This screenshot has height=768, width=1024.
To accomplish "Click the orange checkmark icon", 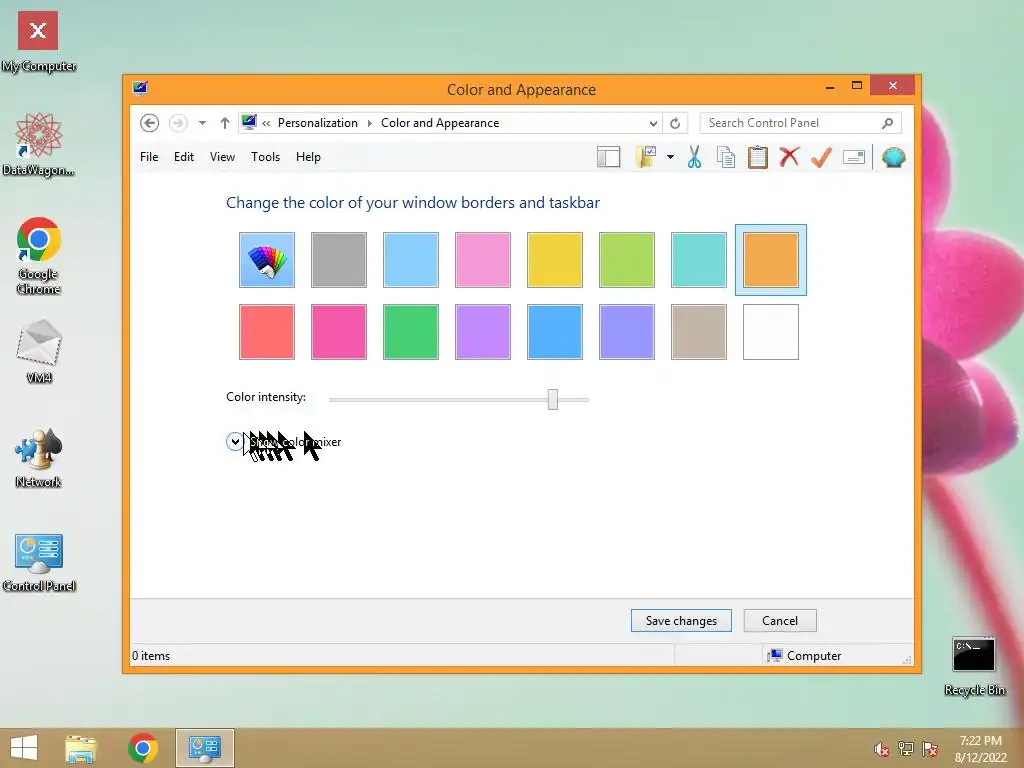I will (821, 157).
